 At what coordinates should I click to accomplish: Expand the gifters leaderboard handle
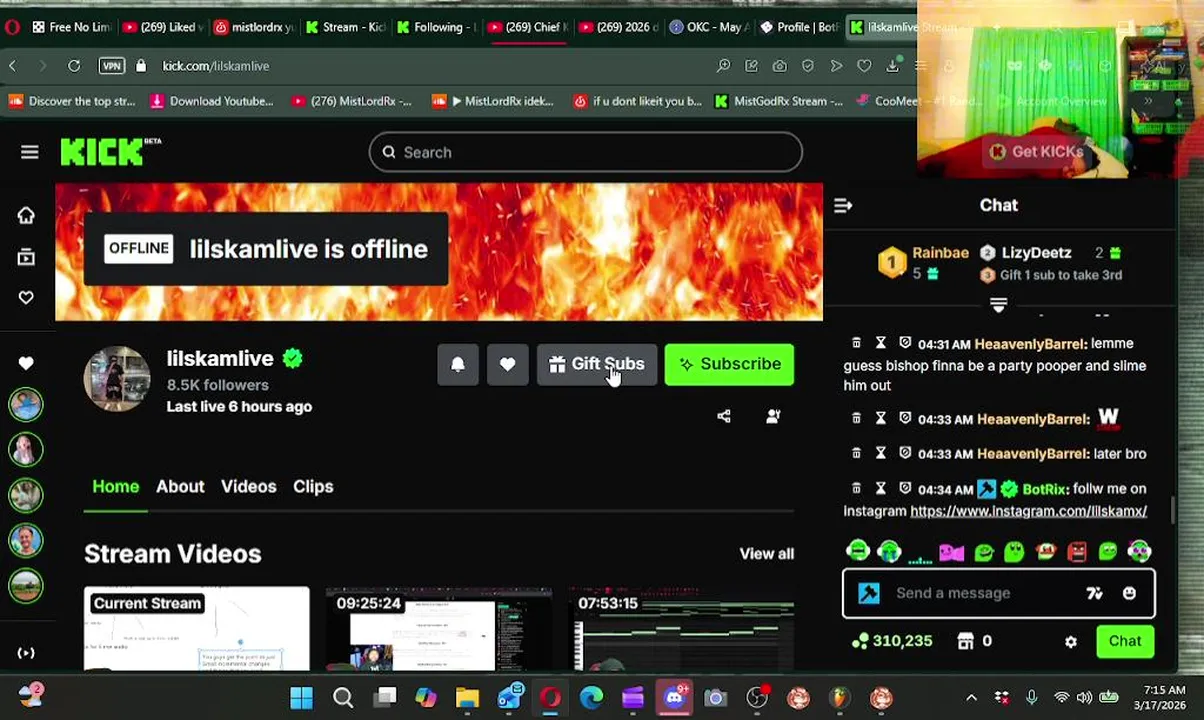[x=998, y=303]
